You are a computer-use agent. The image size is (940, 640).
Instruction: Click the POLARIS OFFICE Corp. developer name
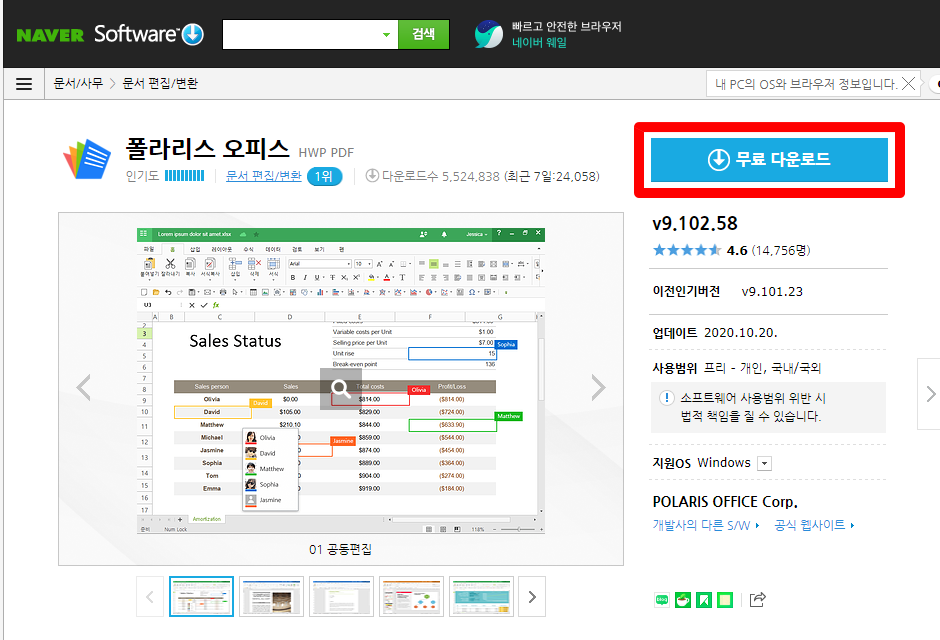pos(725,502)
